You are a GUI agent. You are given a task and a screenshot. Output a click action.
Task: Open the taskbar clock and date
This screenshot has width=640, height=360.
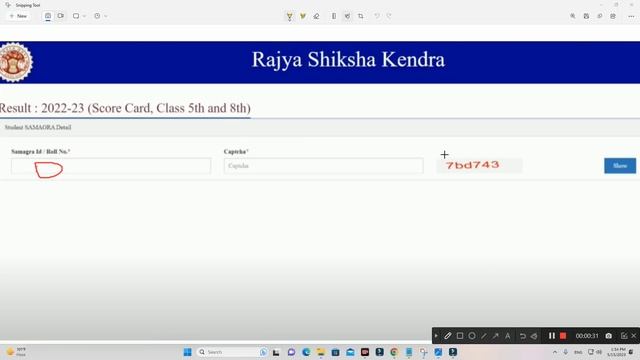pos(617,352)
